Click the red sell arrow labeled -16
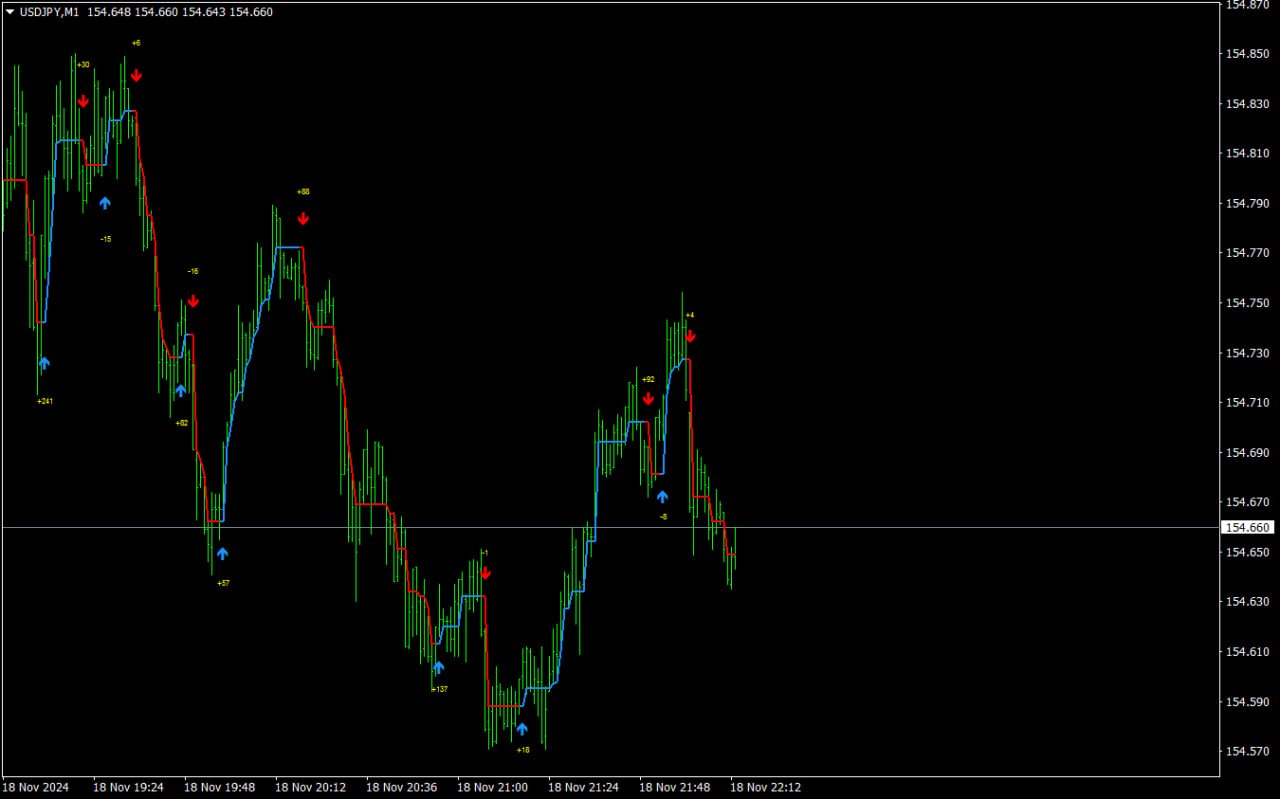Viewport: 1280px width, 799px height. (x=193, y=301)
